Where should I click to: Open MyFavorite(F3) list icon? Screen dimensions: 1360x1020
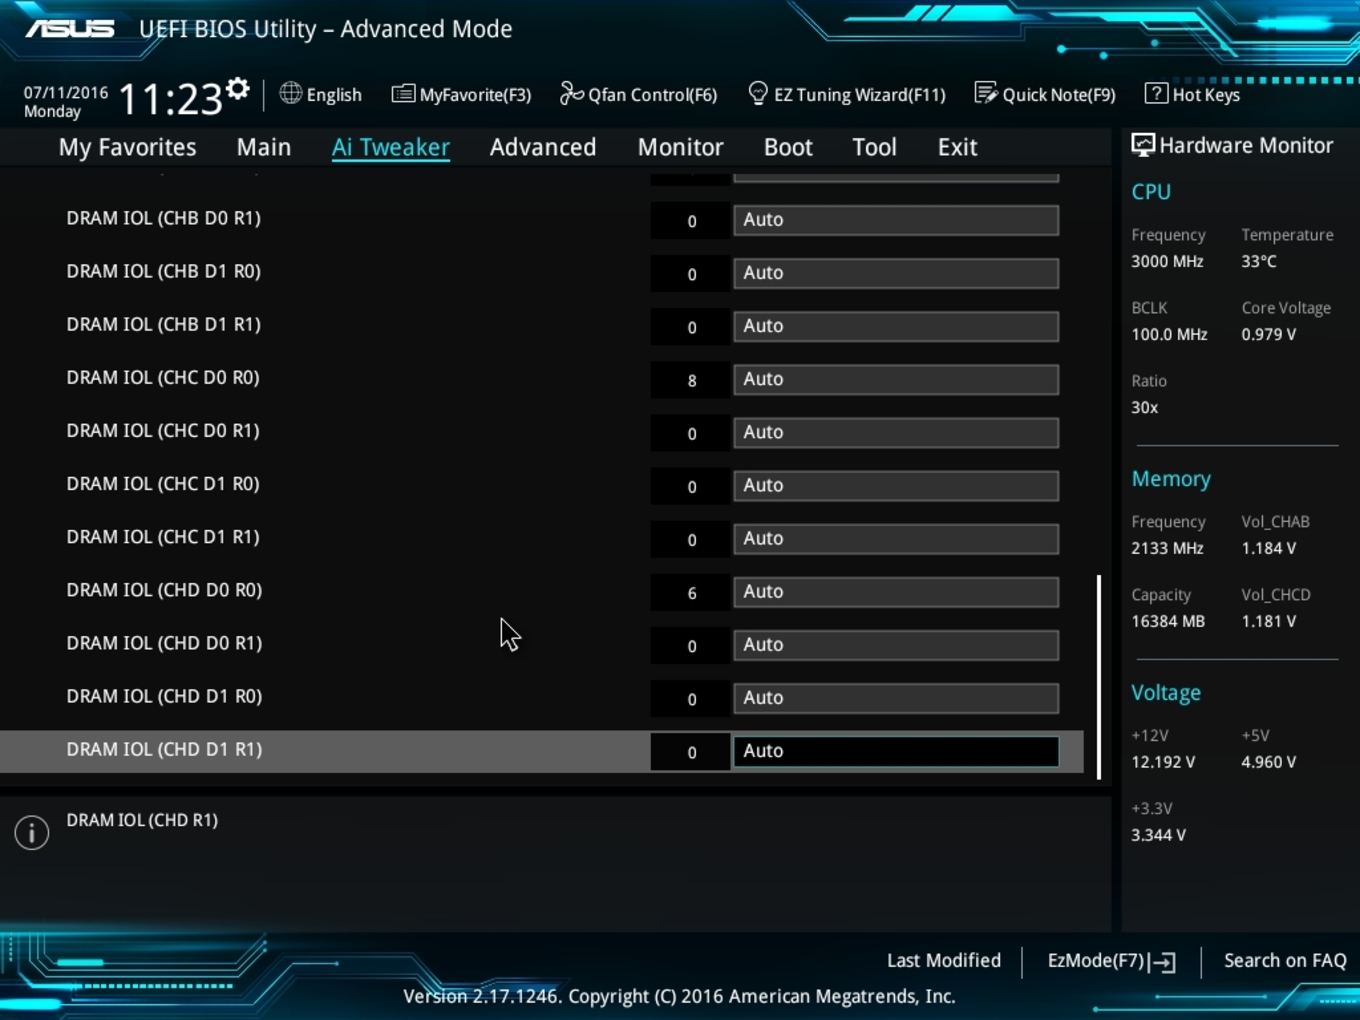click(x=403, y=94)
